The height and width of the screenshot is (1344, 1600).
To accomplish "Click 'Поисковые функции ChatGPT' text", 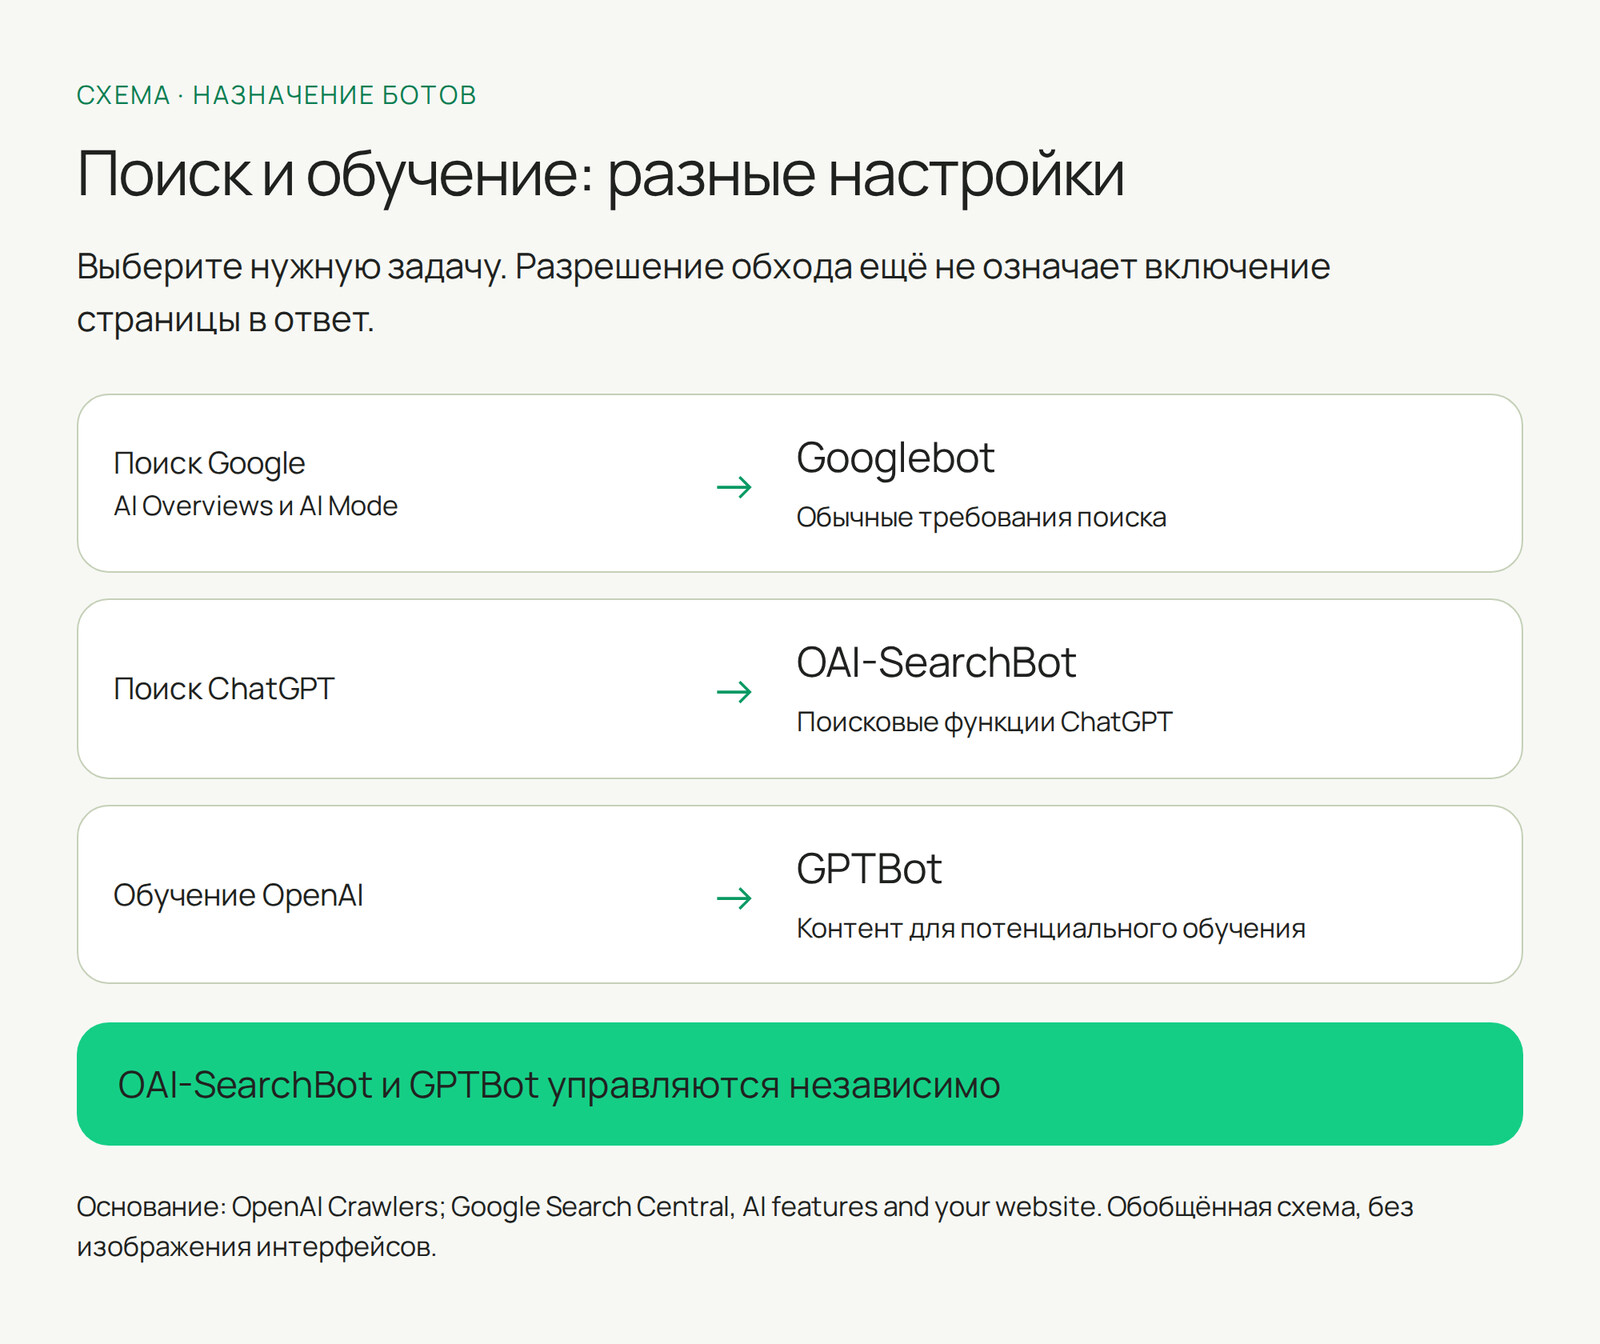I will pyautogui.click(x=984, y=722).
